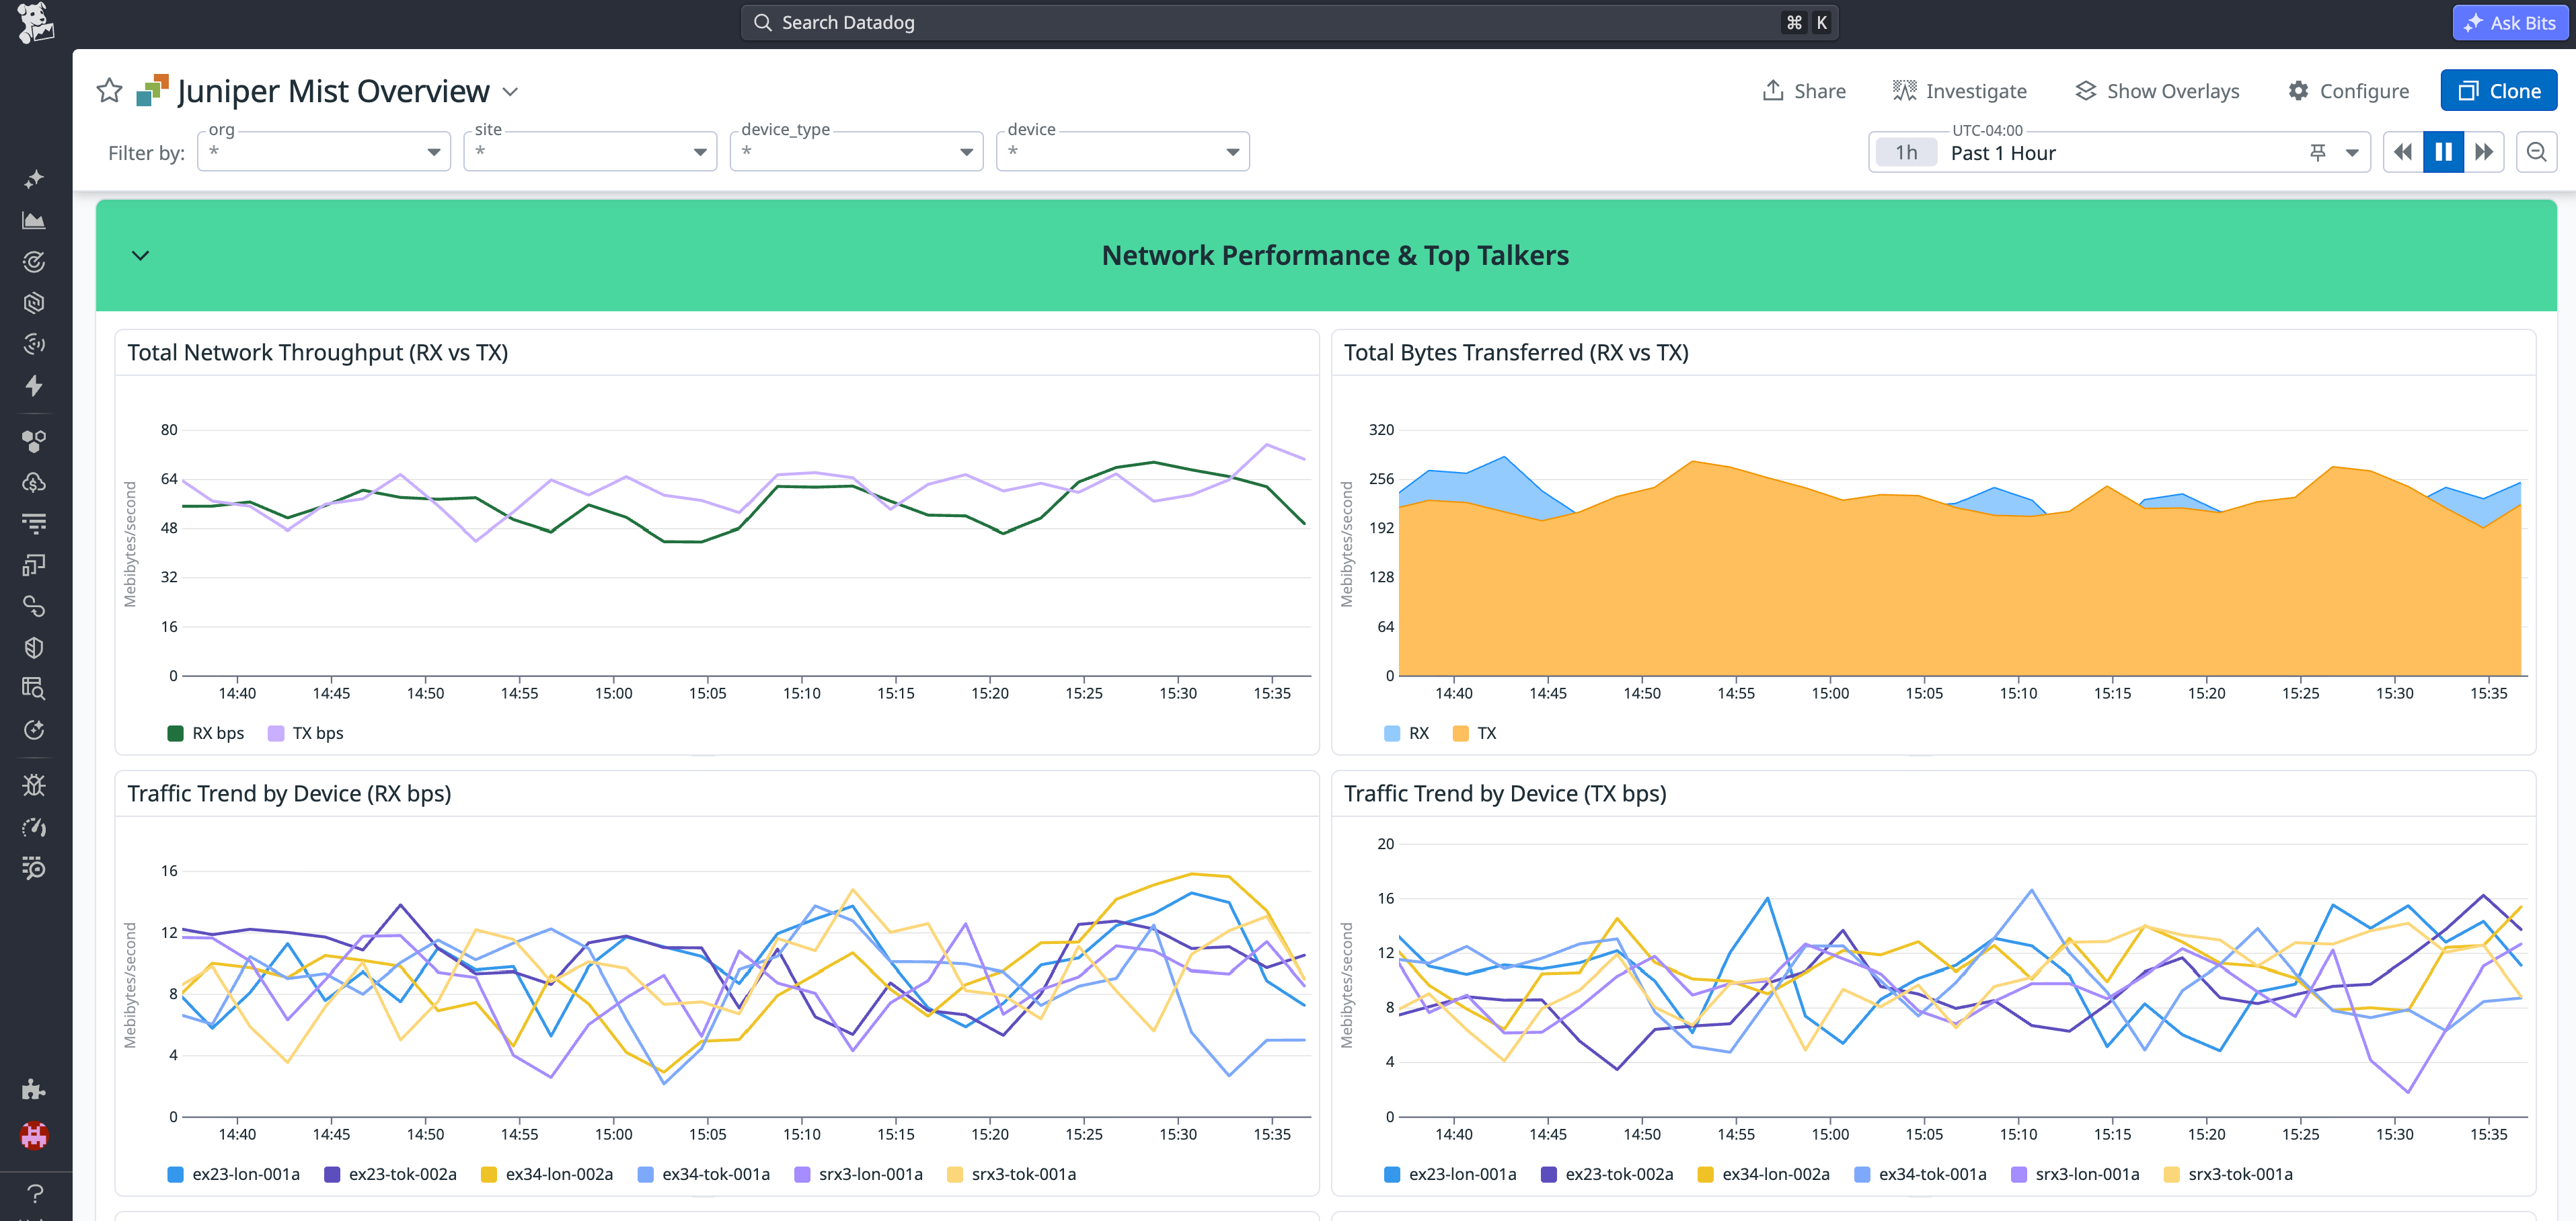The image size is (2576, 1221).
Task: Open the cloud dollar icon in sidebar
Action: (x=34, y=482)
